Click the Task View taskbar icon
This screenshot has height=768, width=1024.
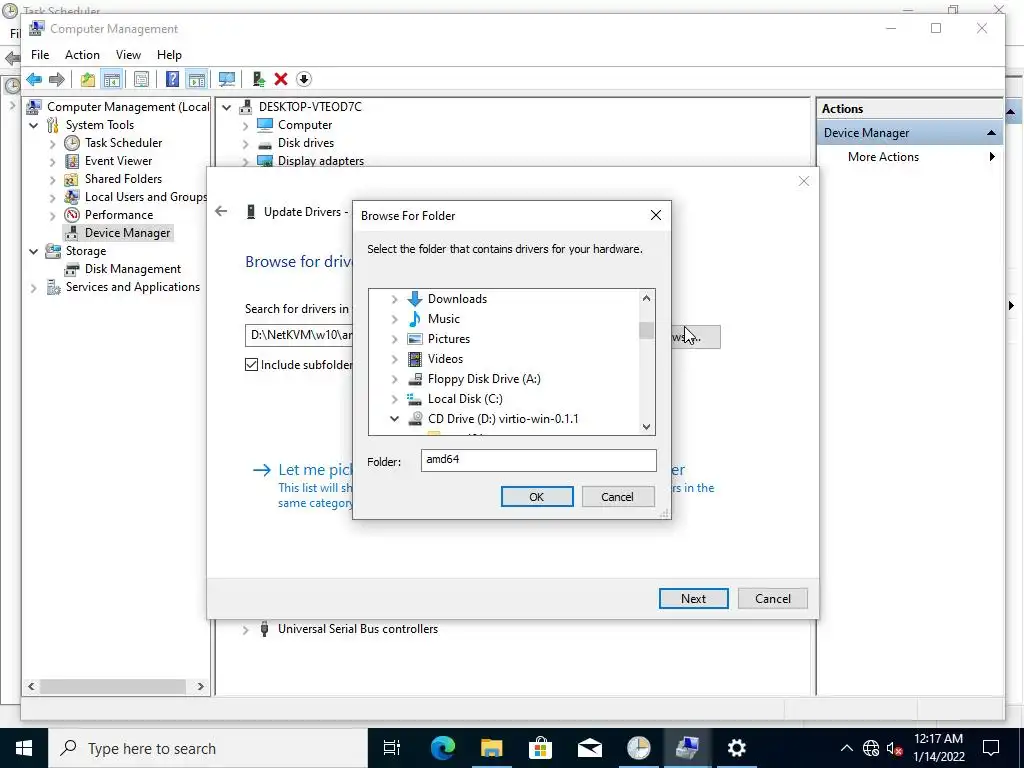(x=391, y=748)
